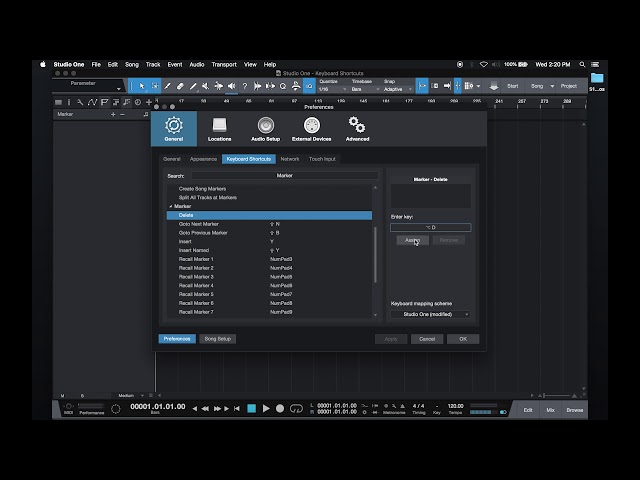Image resolution: width=640 pixels, height=480 pixels.
Task: Click the Record button in transport
Action: point(280,408)
